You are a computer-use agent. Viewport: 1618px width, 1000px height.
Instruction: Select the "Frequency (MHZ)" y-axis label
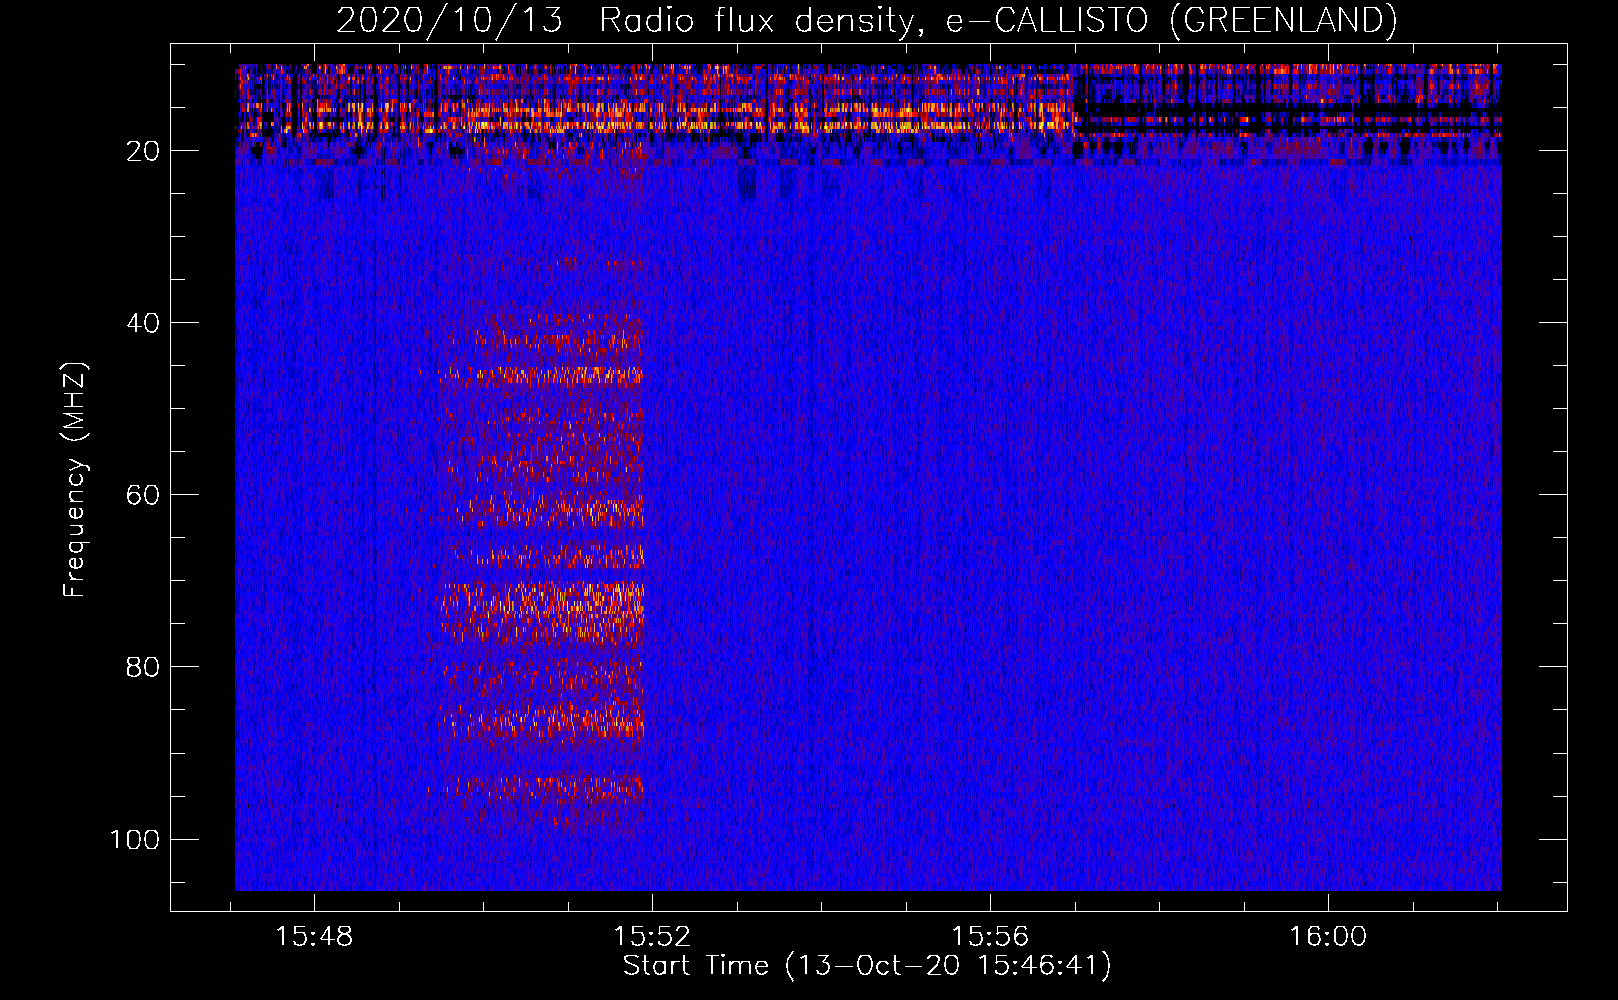(75, 479)
